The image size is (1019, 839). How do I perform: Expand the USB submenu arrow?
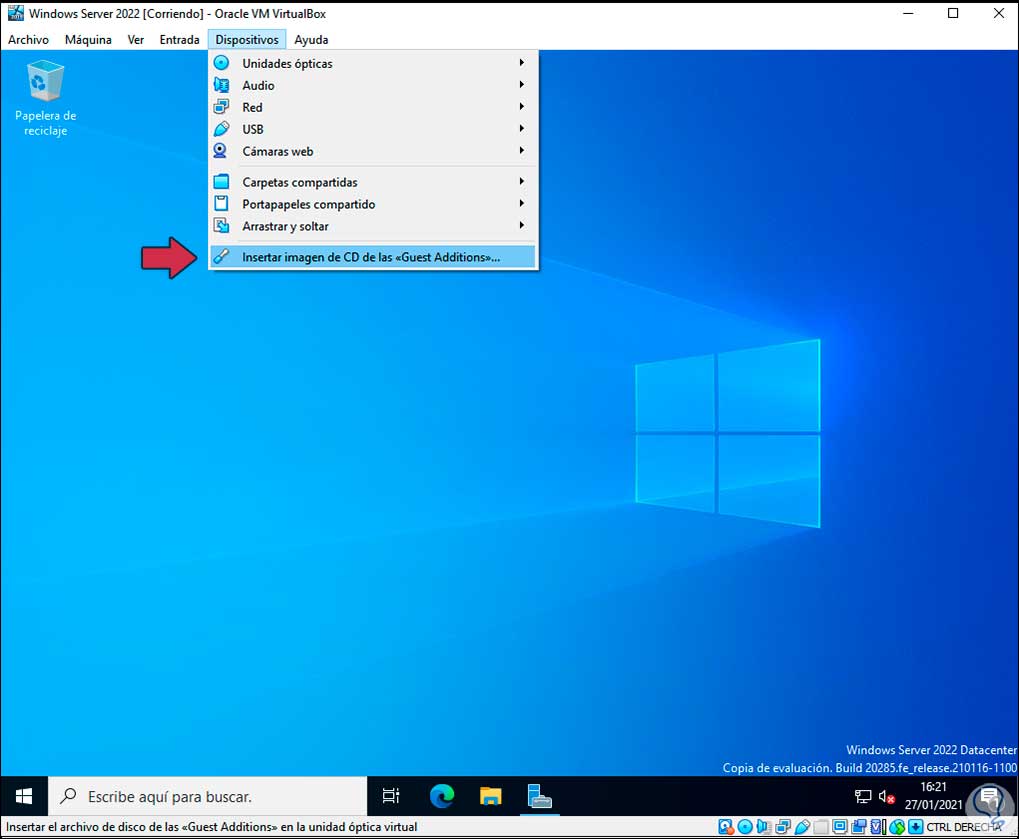(x=521, y=129)
